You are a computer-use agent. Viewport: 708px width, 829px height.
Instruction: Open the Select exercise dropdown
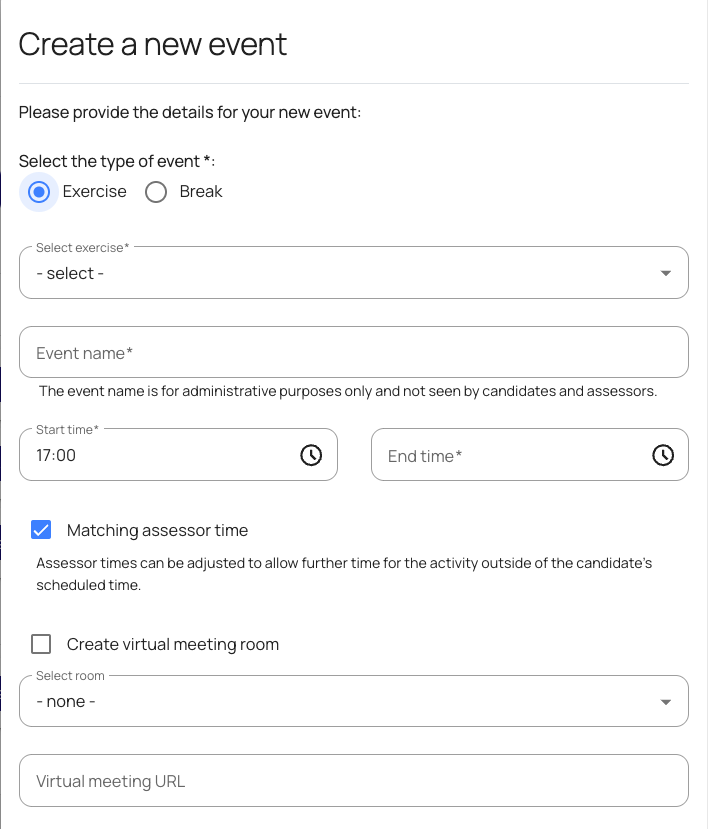(x=340, y=273)
